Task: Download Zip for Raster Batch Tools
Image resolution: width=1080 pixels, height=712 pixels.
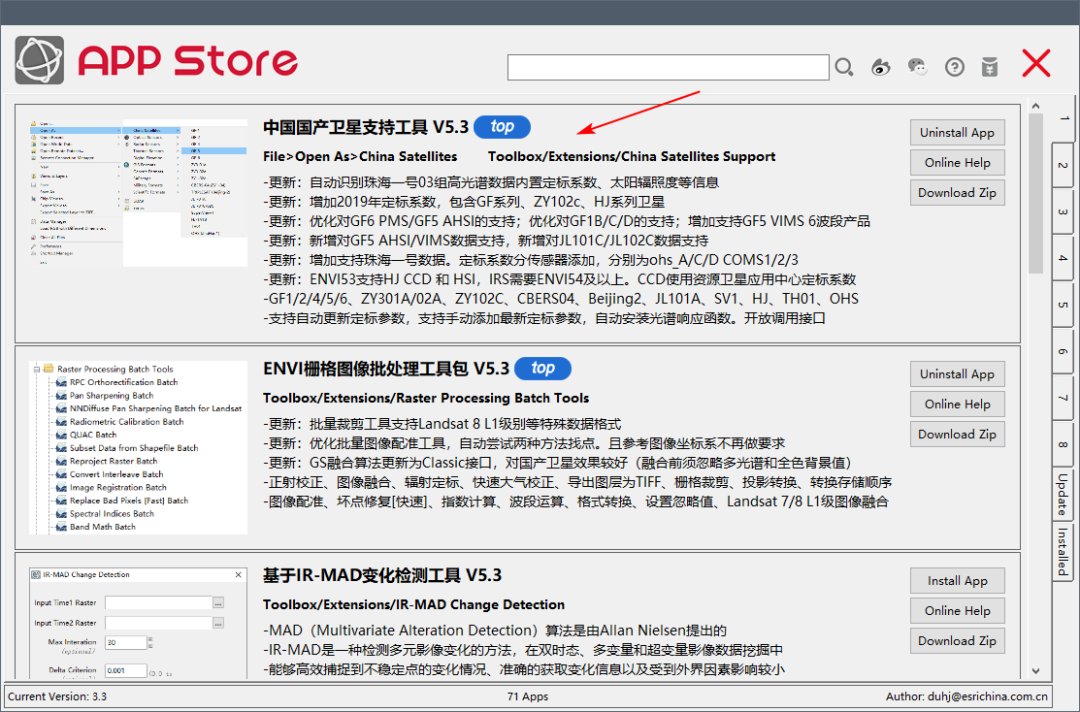Action: [x=957, y=434]
